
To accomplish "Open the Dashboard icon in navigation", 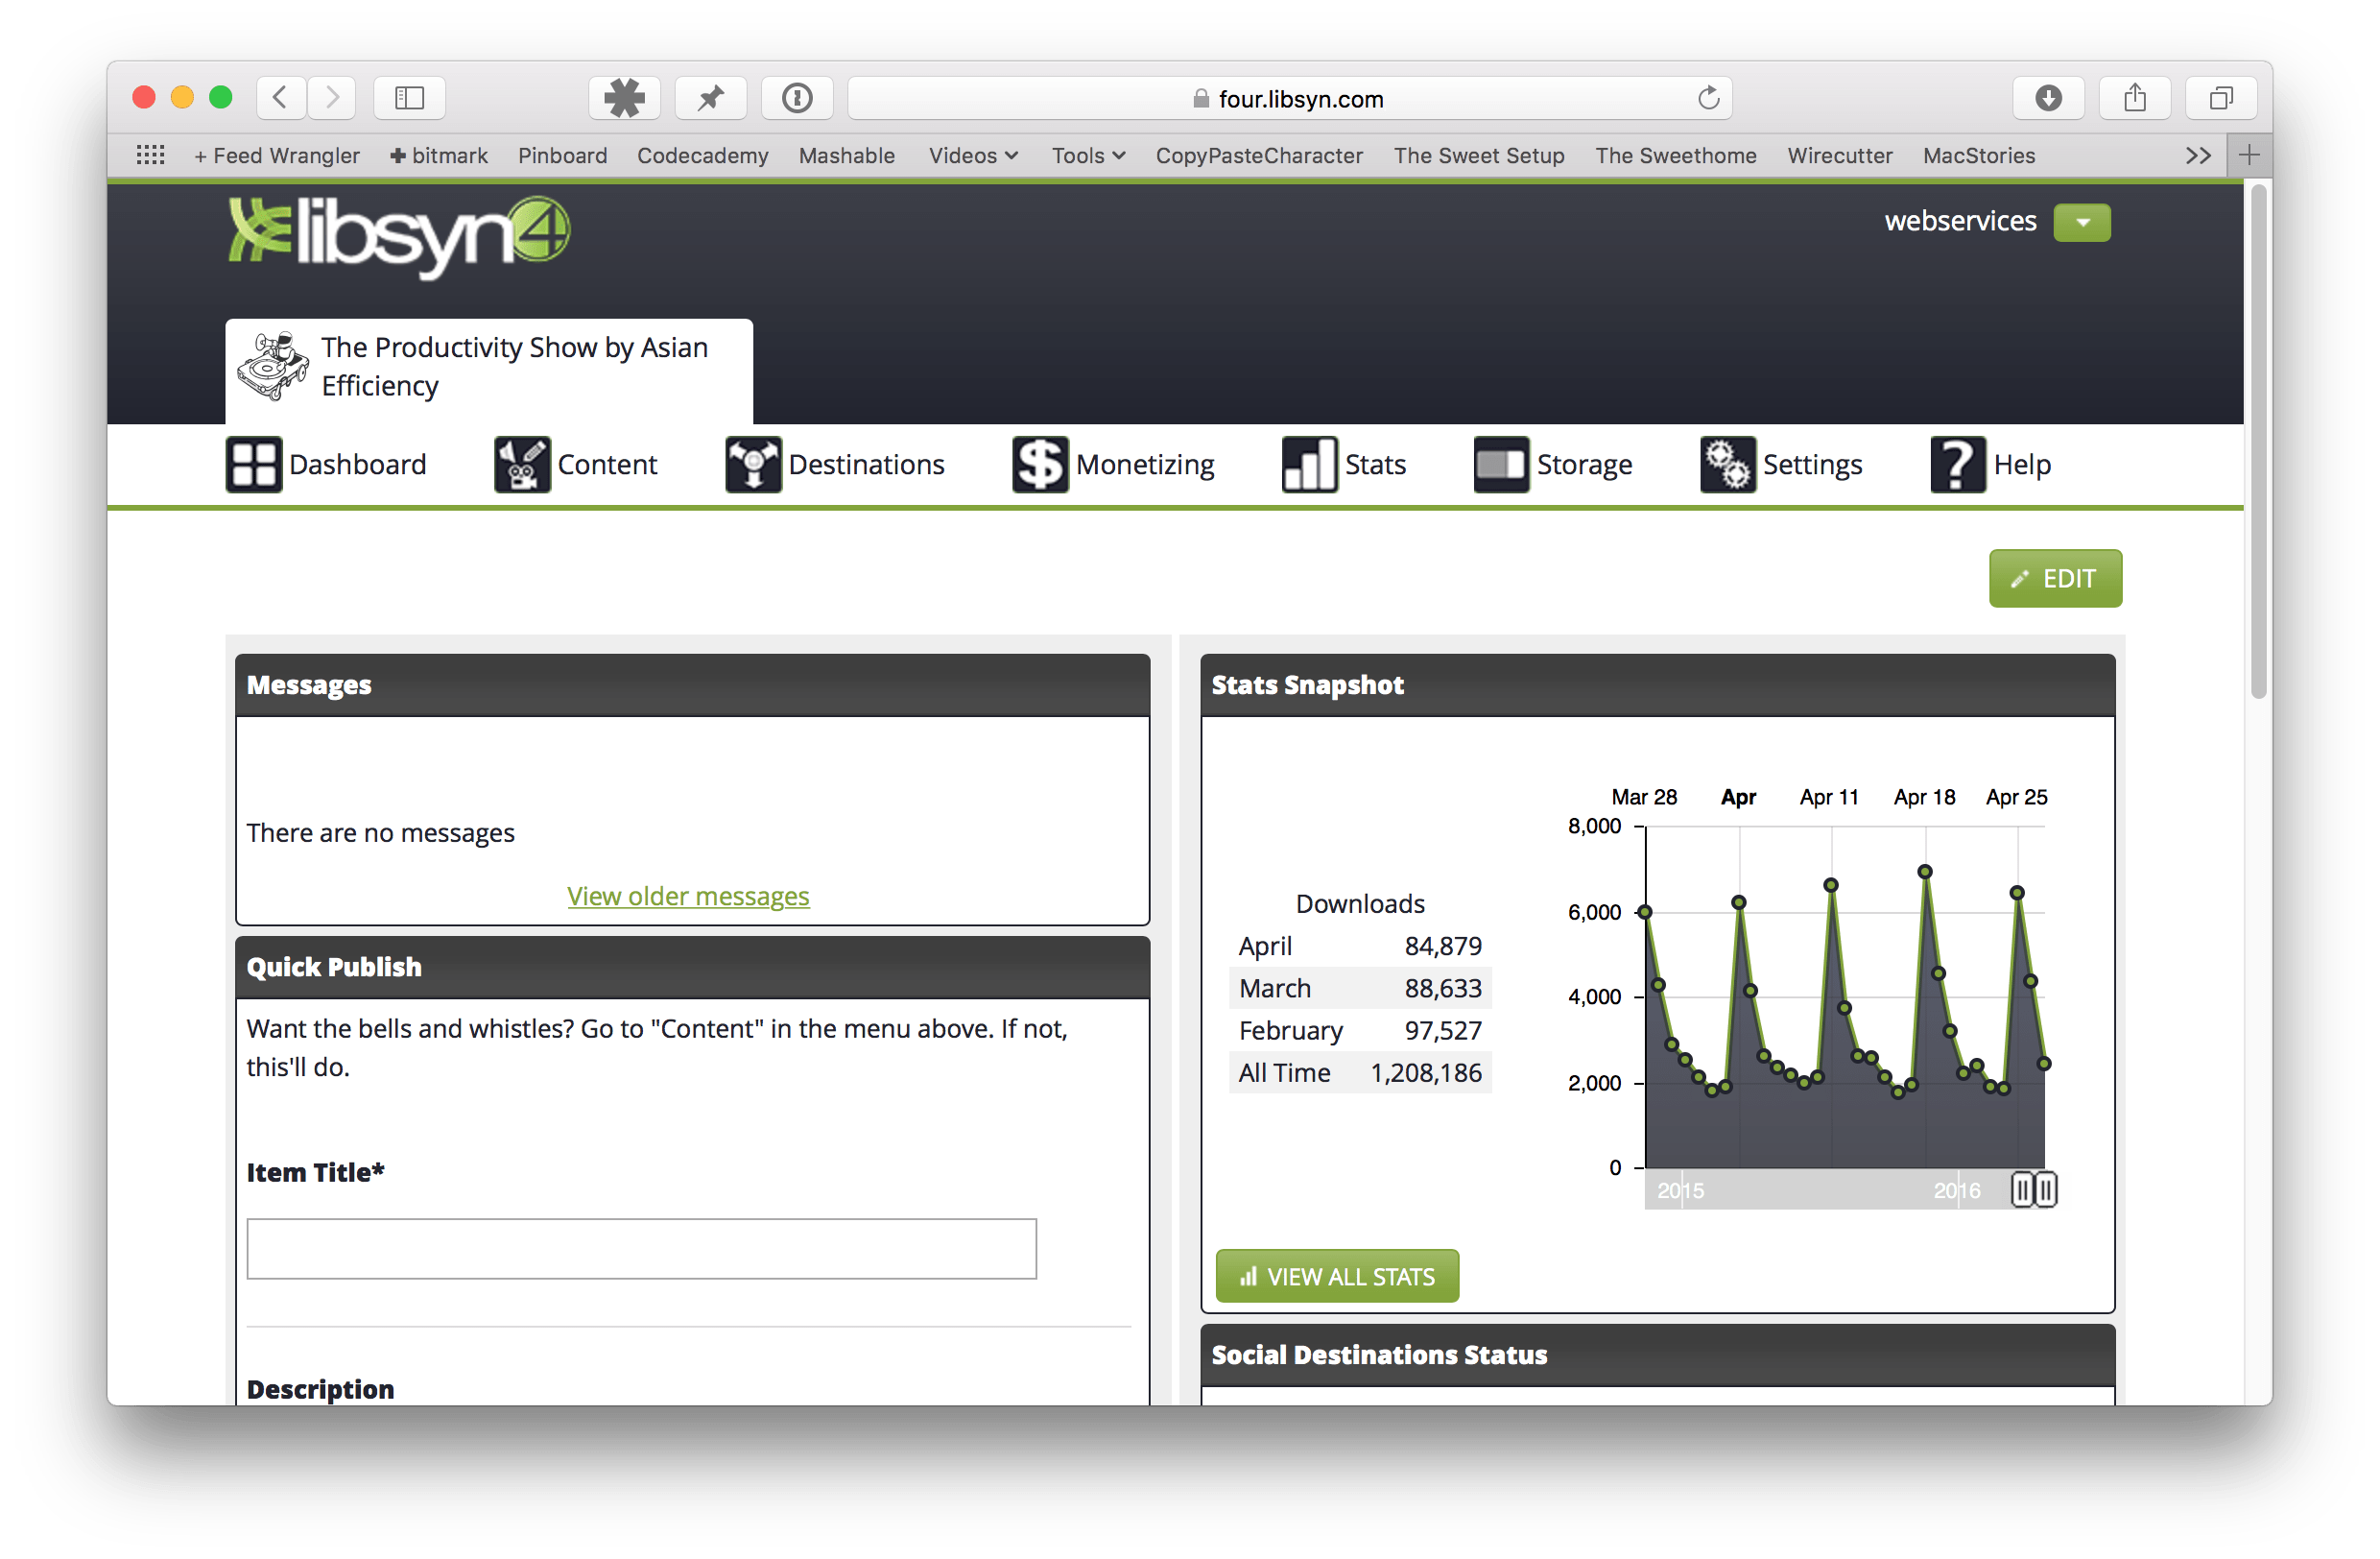I will point(254,465).
